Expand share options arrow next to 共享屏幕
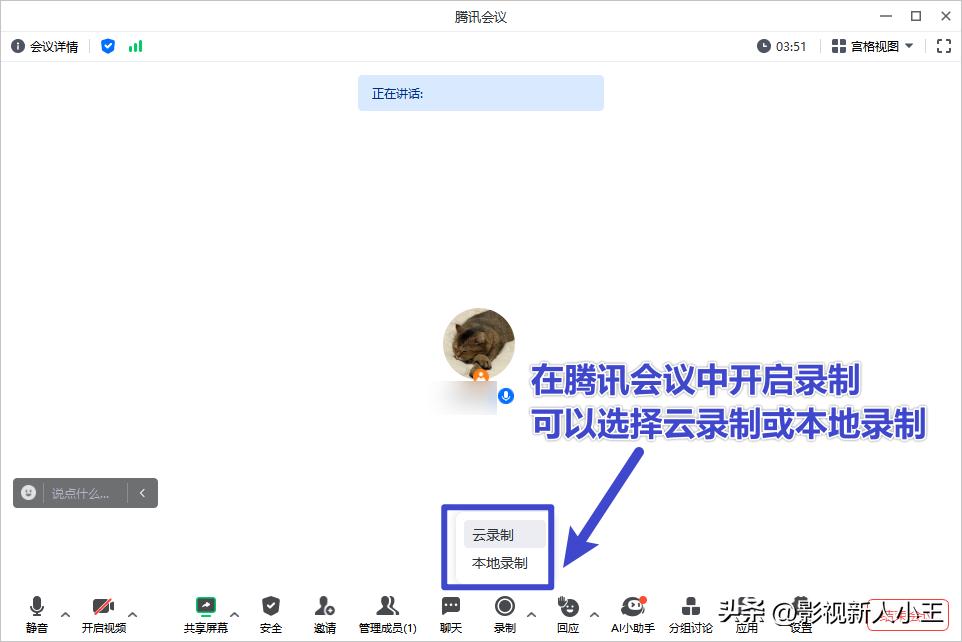The height and width of the screenshot is (642, 962). tap(234, 614)
